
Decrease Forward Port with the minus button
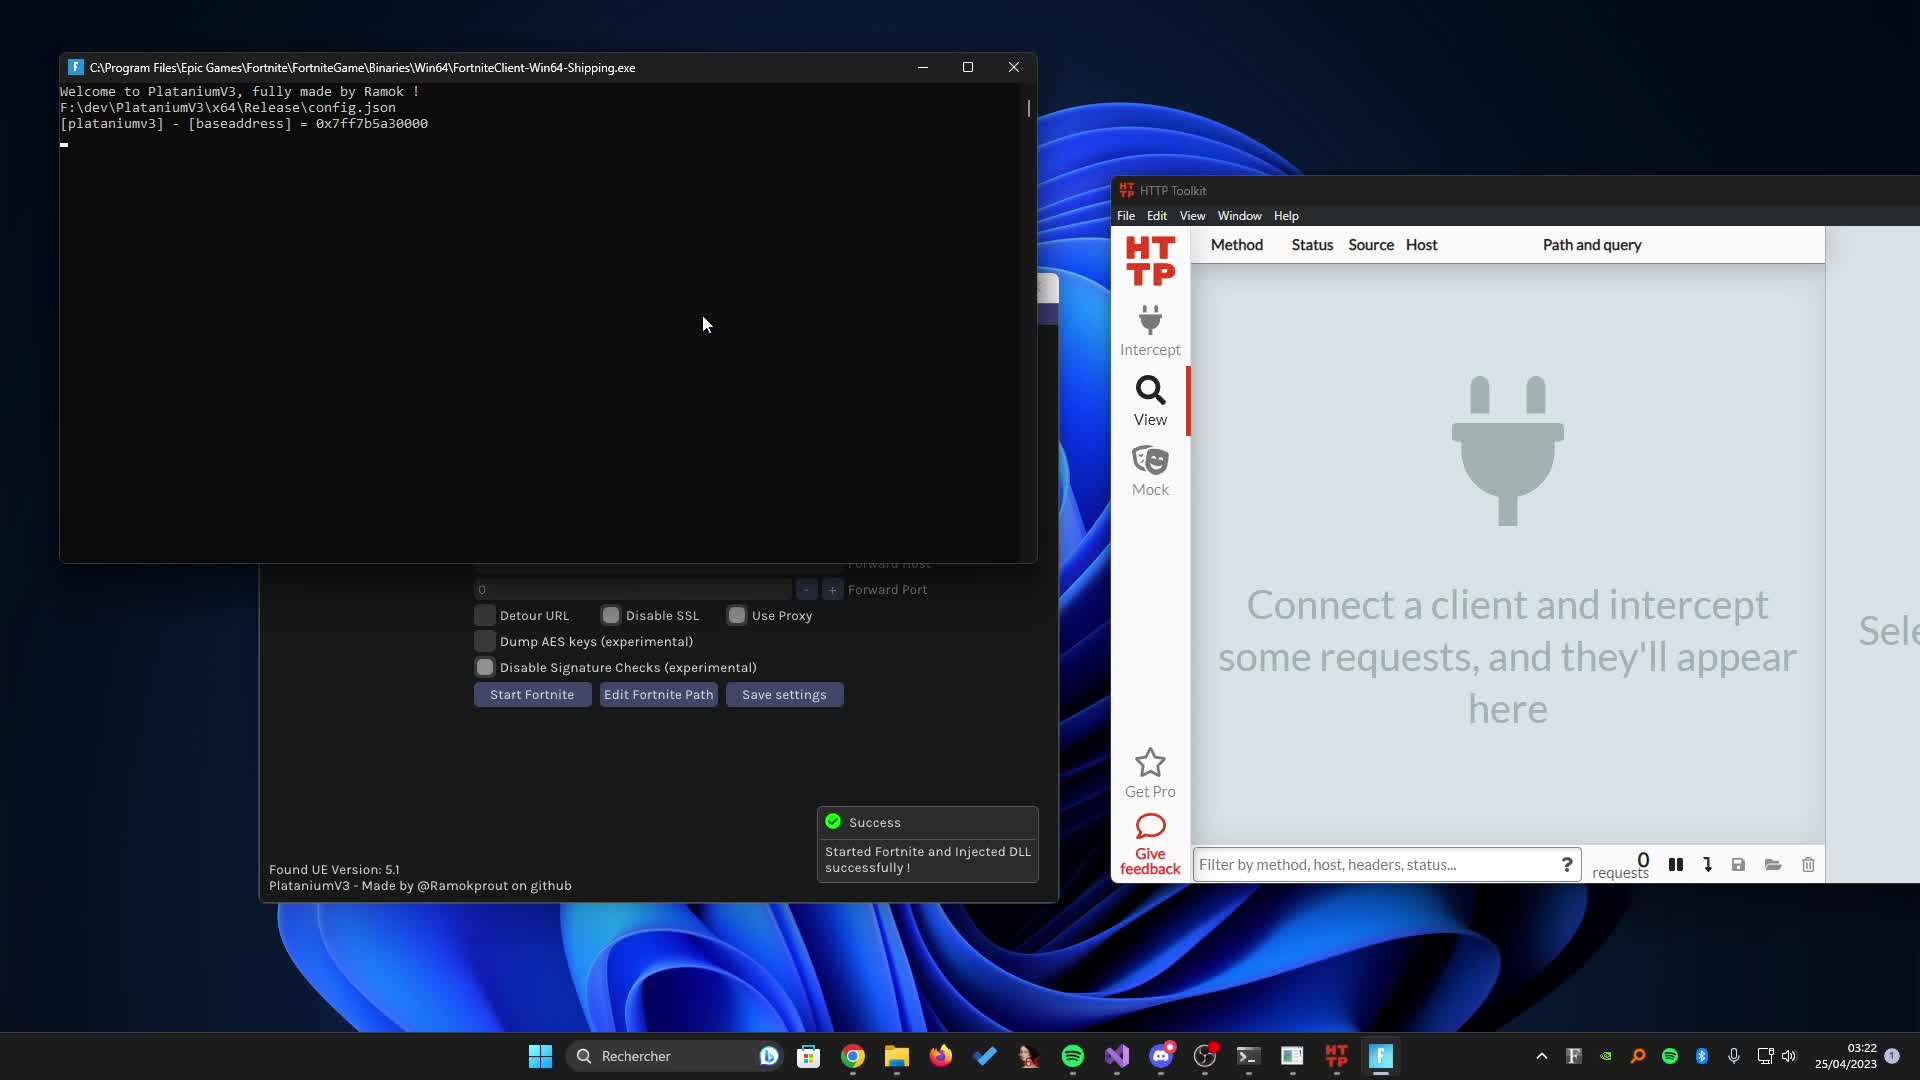point(806,590)
